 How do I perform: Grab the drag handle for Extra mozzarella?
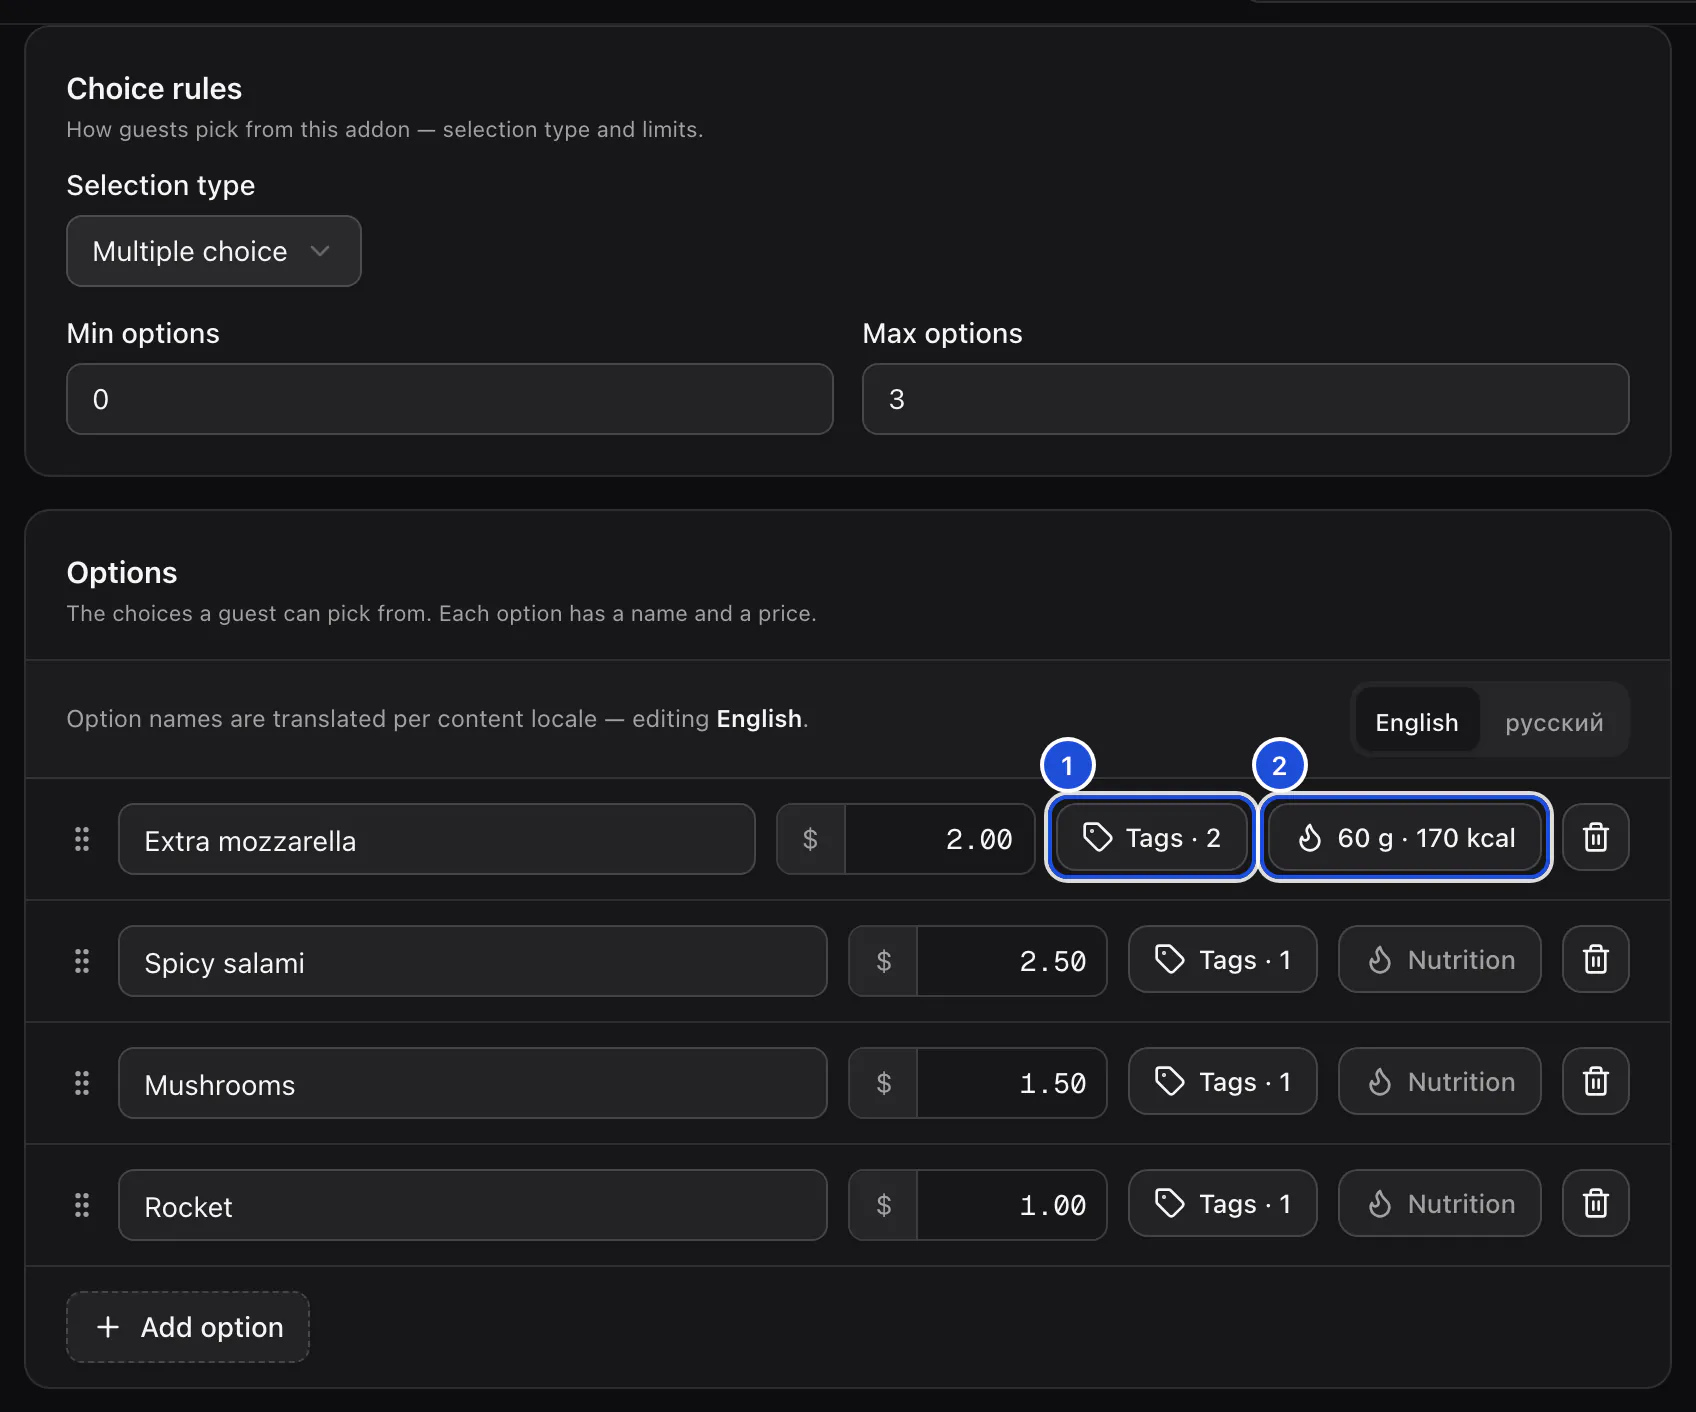coord(82,839)
